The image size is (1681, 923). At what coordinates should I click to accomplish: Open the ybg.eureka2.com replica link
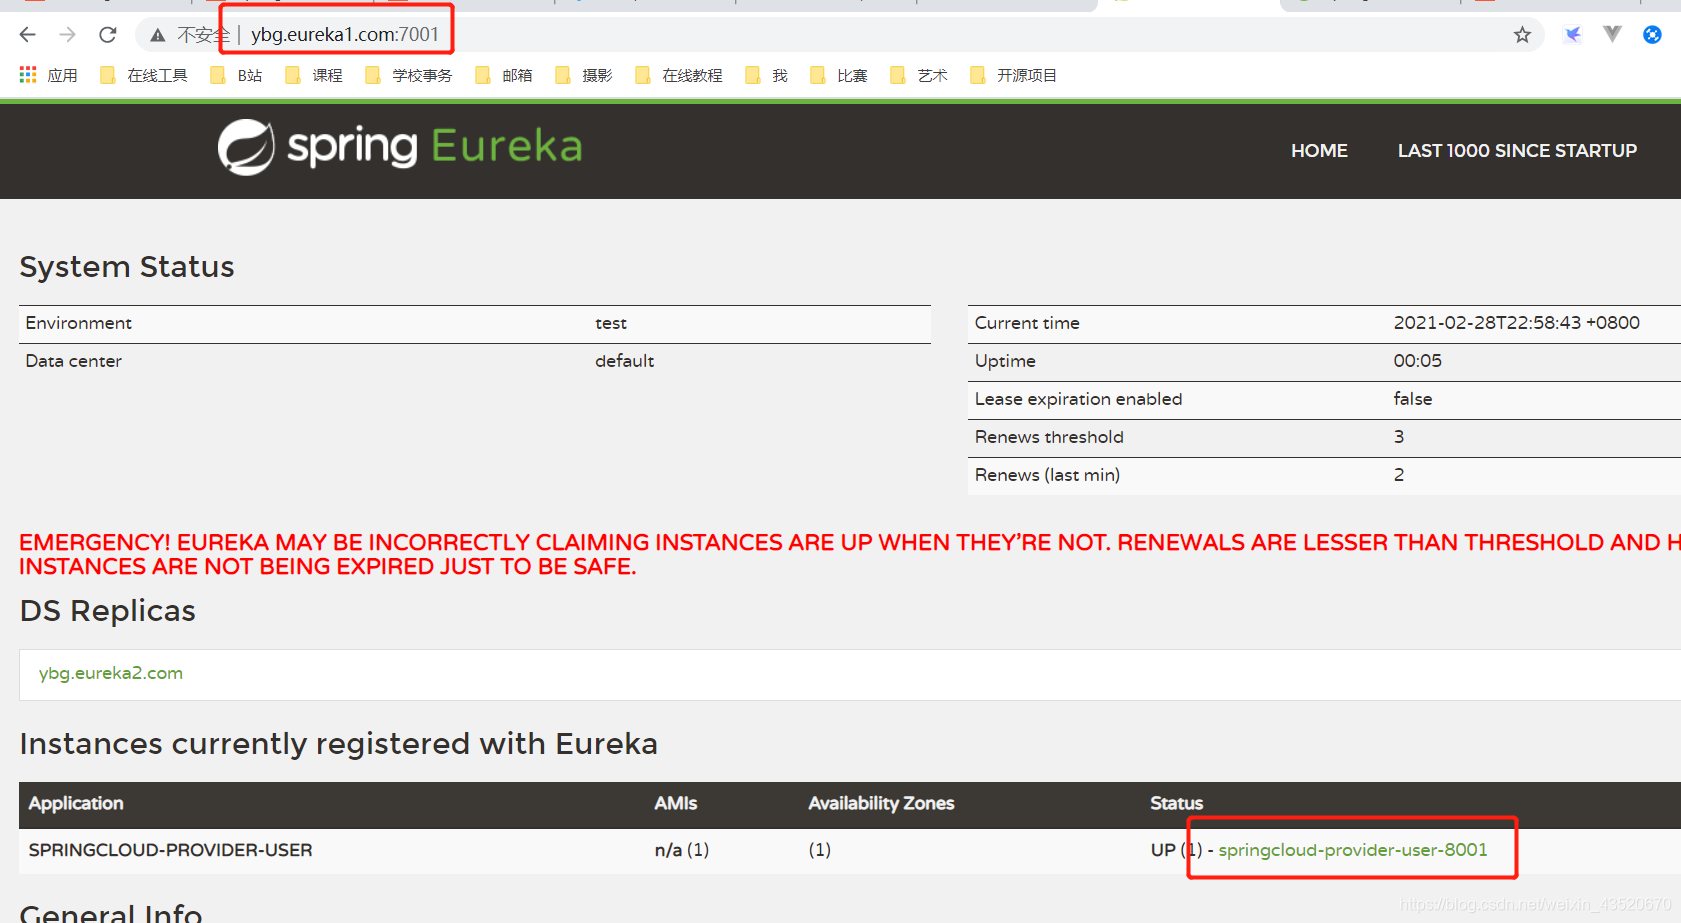111,673
